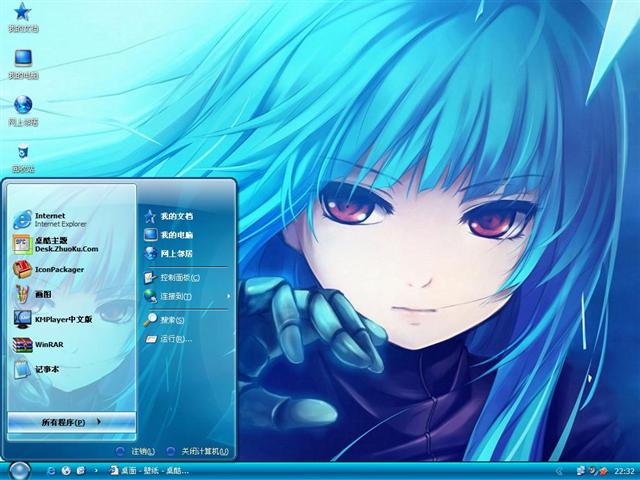Click the round Start orb button
The width and height of the screenshot is (640, 480).
coord(19,471)
